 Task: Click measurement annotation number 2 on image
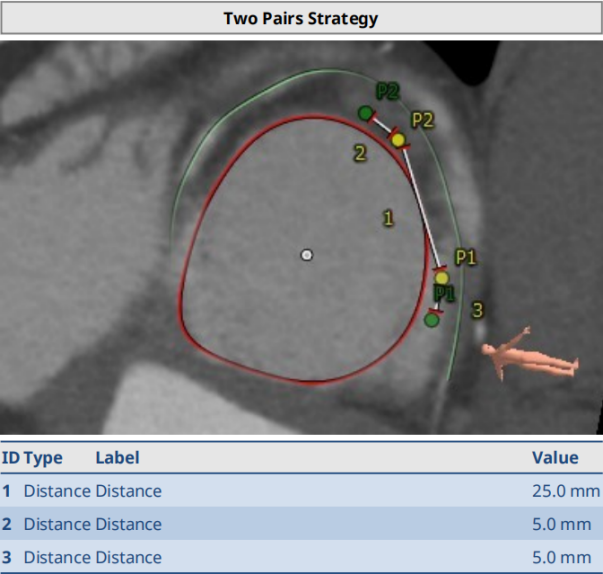[359, 153]
